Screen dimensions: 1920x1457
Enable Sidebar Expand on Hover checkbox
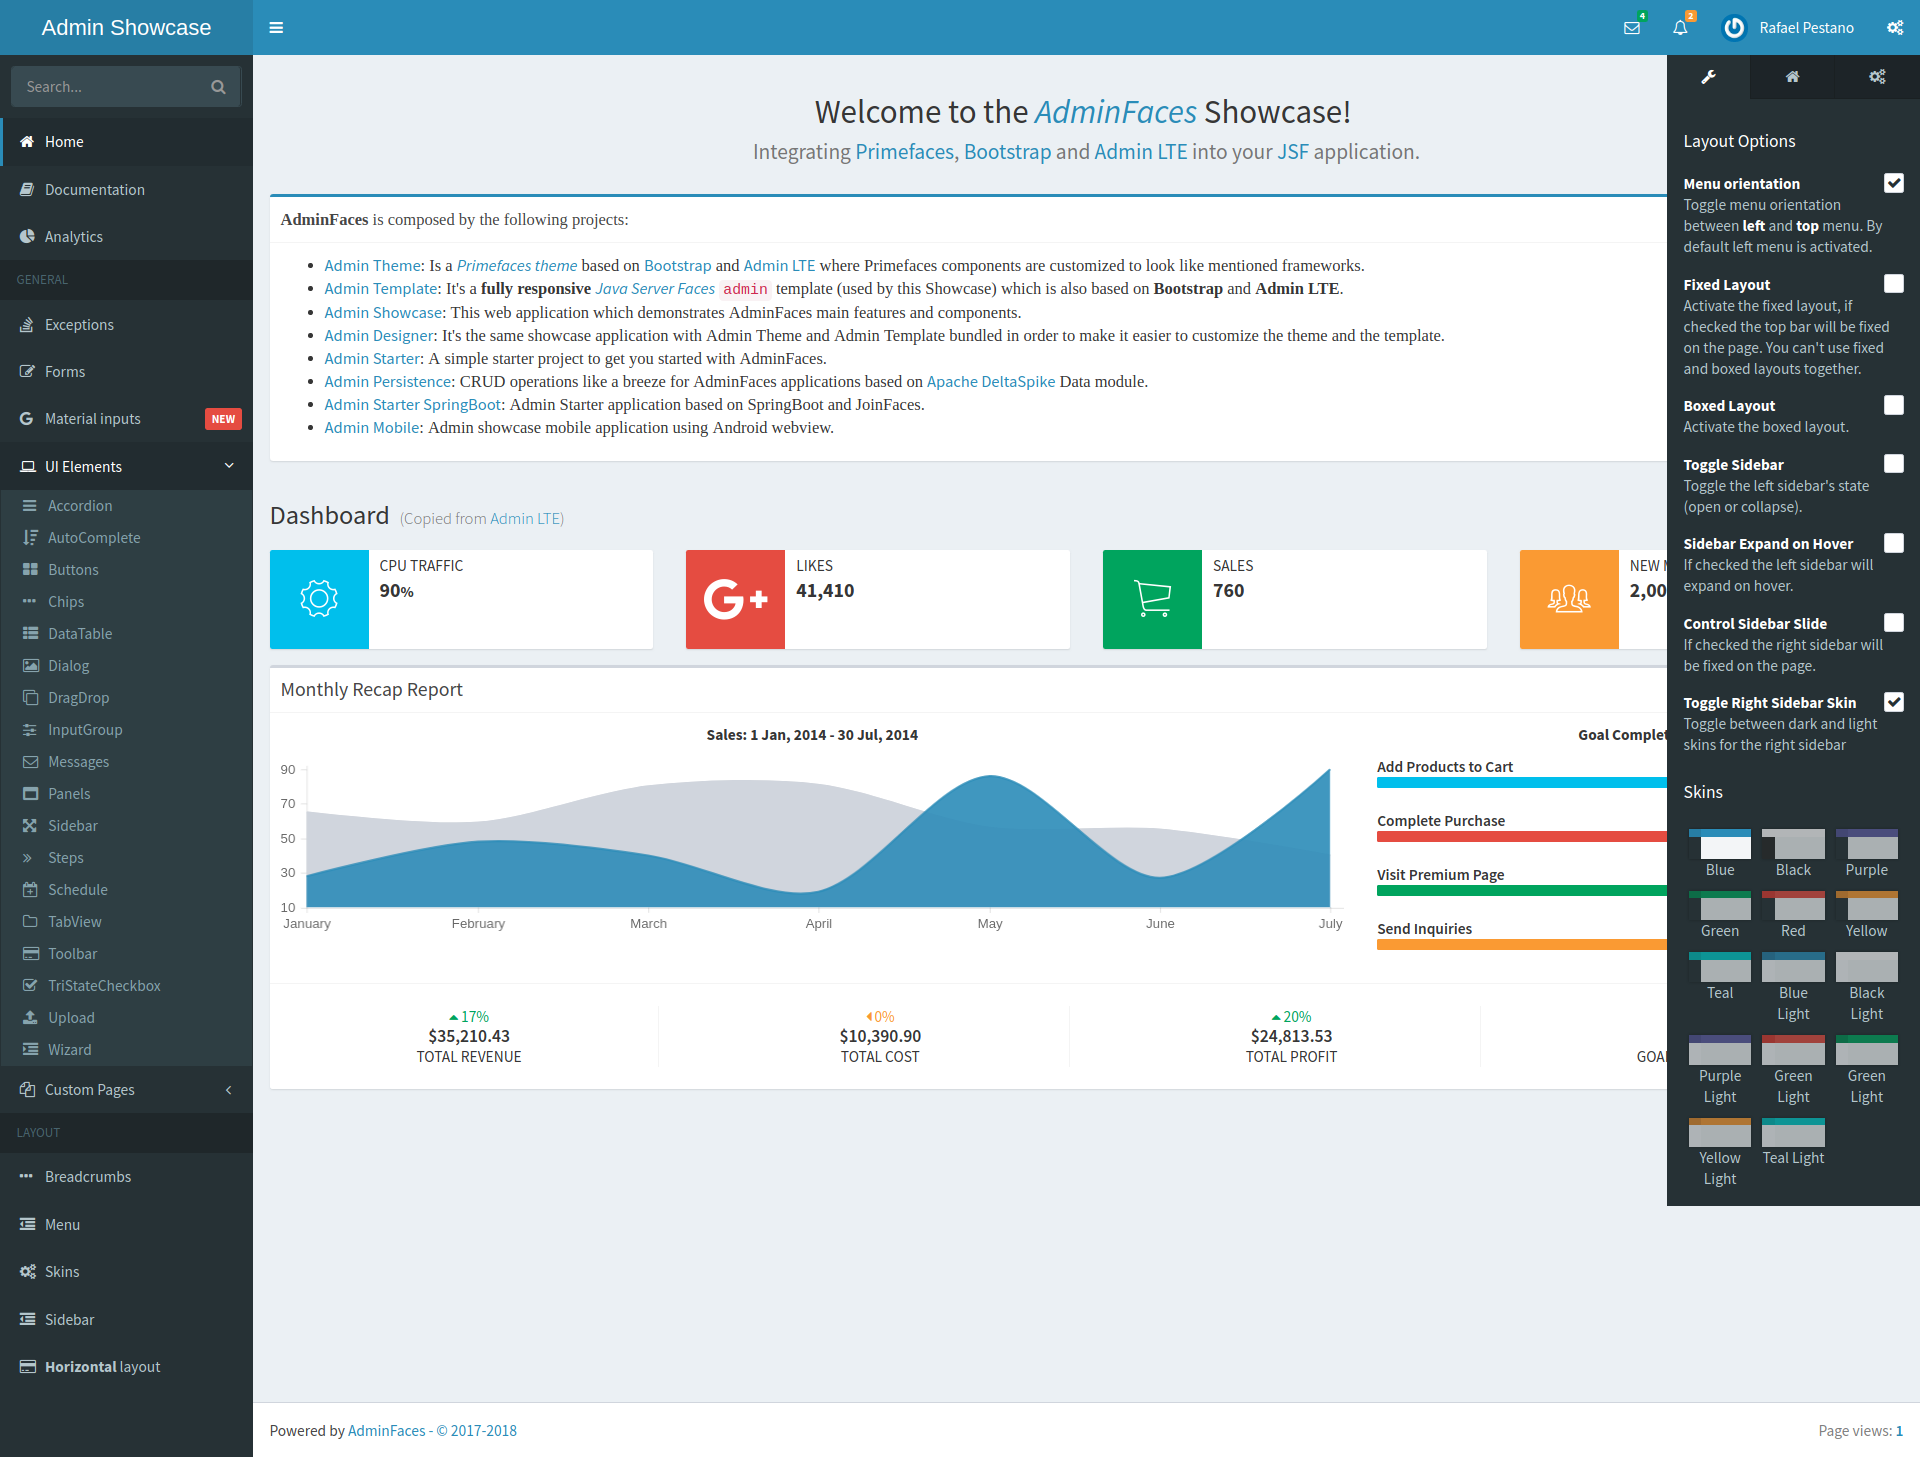[x=1893, y=543]
